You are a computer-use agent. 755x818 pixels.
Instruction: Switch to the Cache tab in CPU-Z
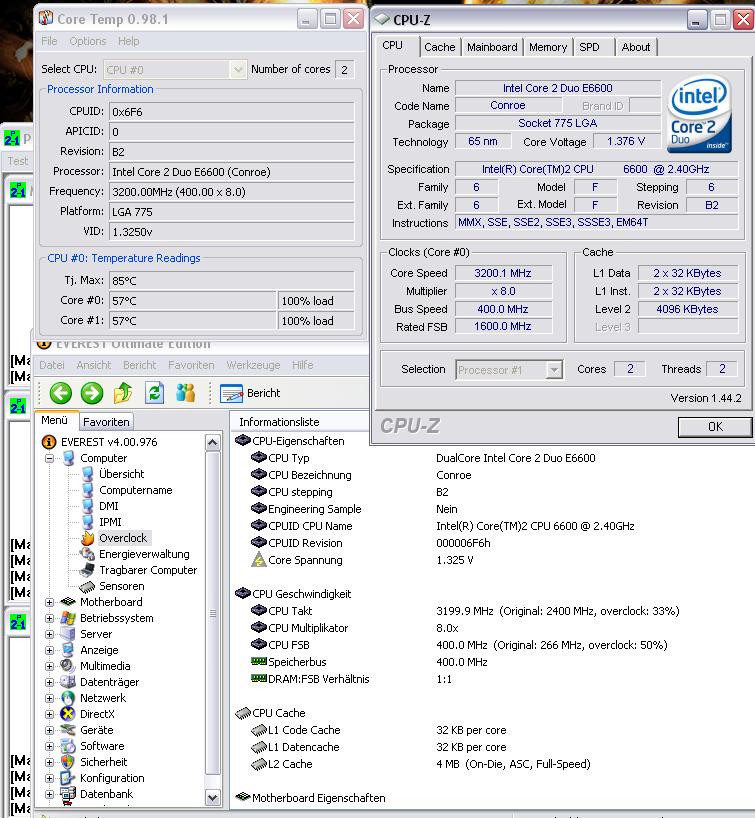439,47
